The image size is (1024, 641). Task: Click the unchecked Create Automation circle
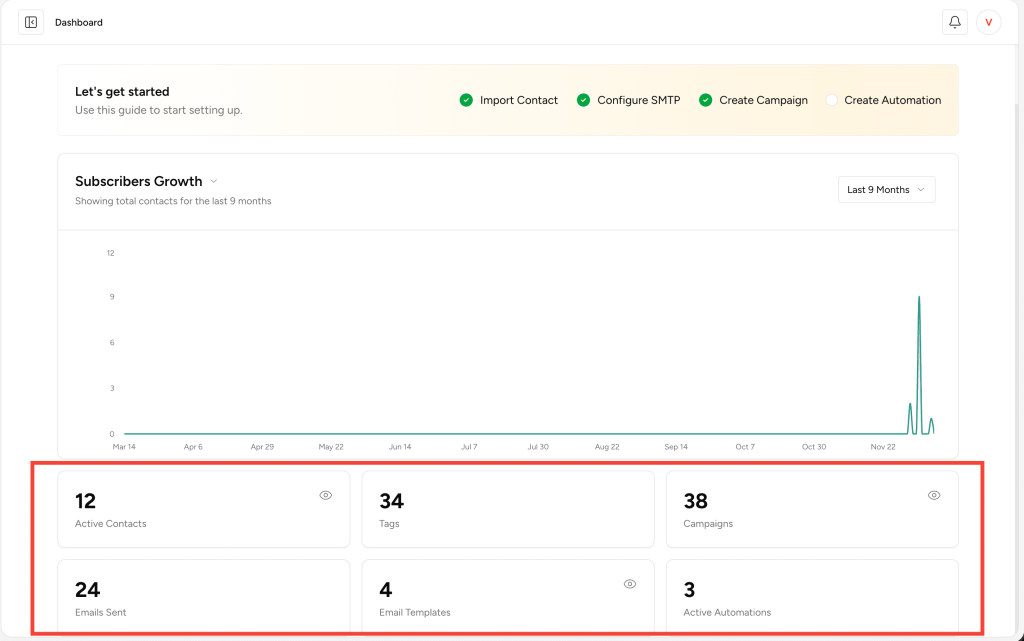point(831,100)
